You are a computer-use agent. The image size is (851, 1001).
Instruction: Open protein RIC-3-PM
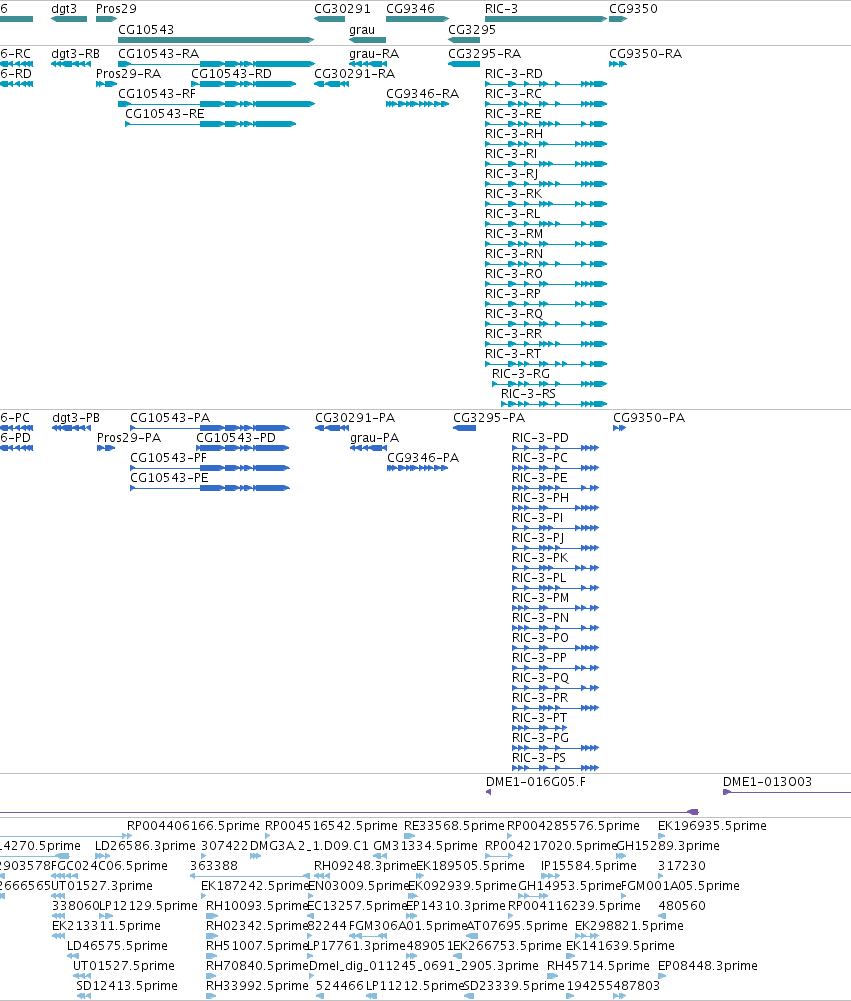(x=555, y=608)
